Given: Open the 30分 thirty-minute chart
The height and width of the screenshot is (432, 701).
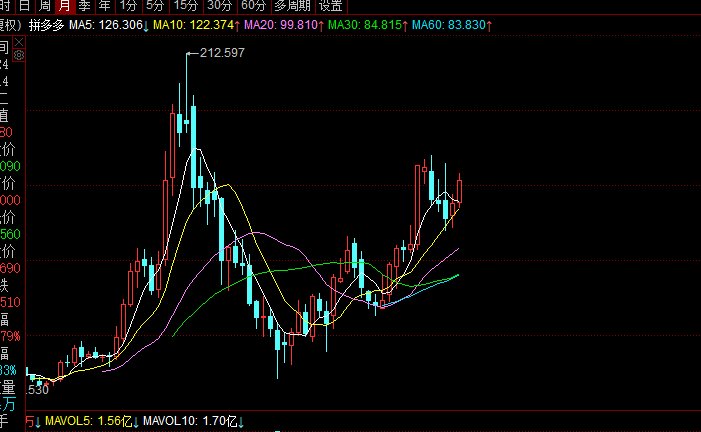Looking at the screenshot, I should (220, 6).
